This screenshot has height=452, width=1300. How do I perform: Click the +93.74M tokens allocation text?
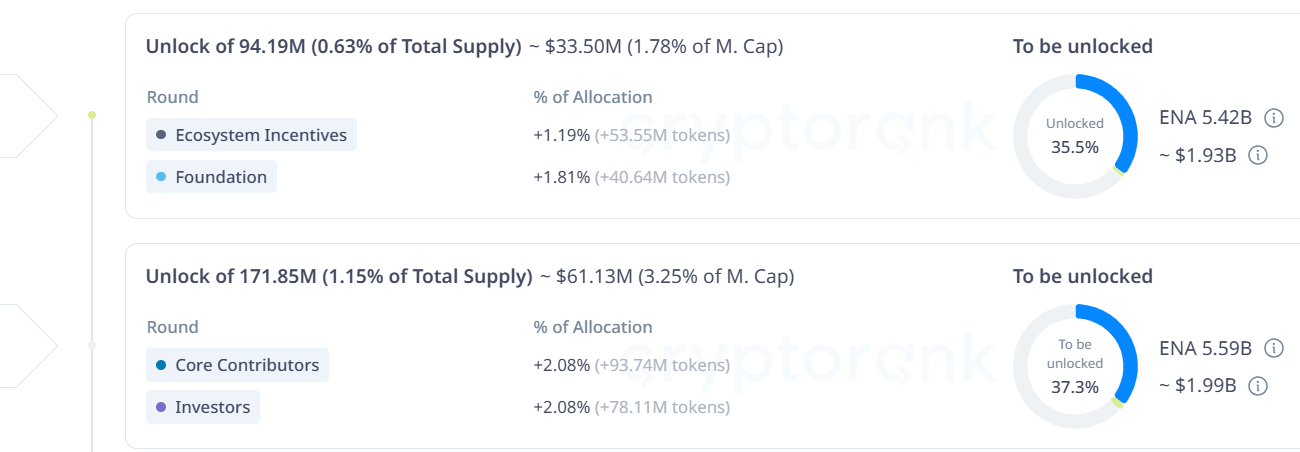click(x=662, y=365)
